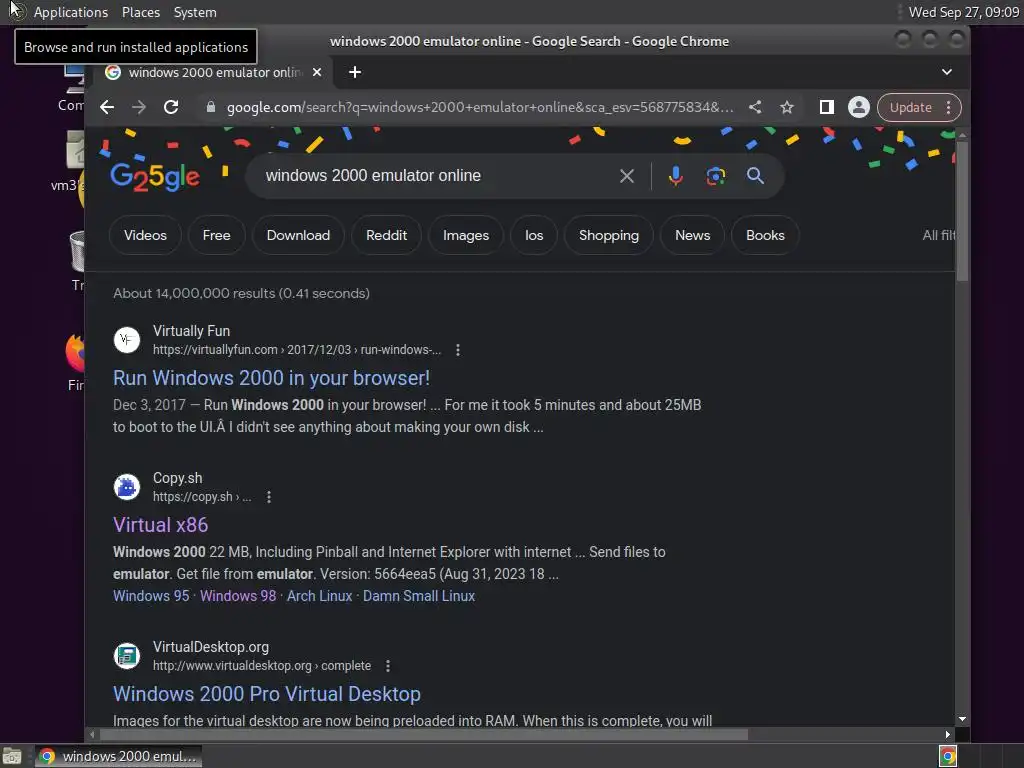Open options for Copy.sh result
1024x768 pixels.
(269, 497)
